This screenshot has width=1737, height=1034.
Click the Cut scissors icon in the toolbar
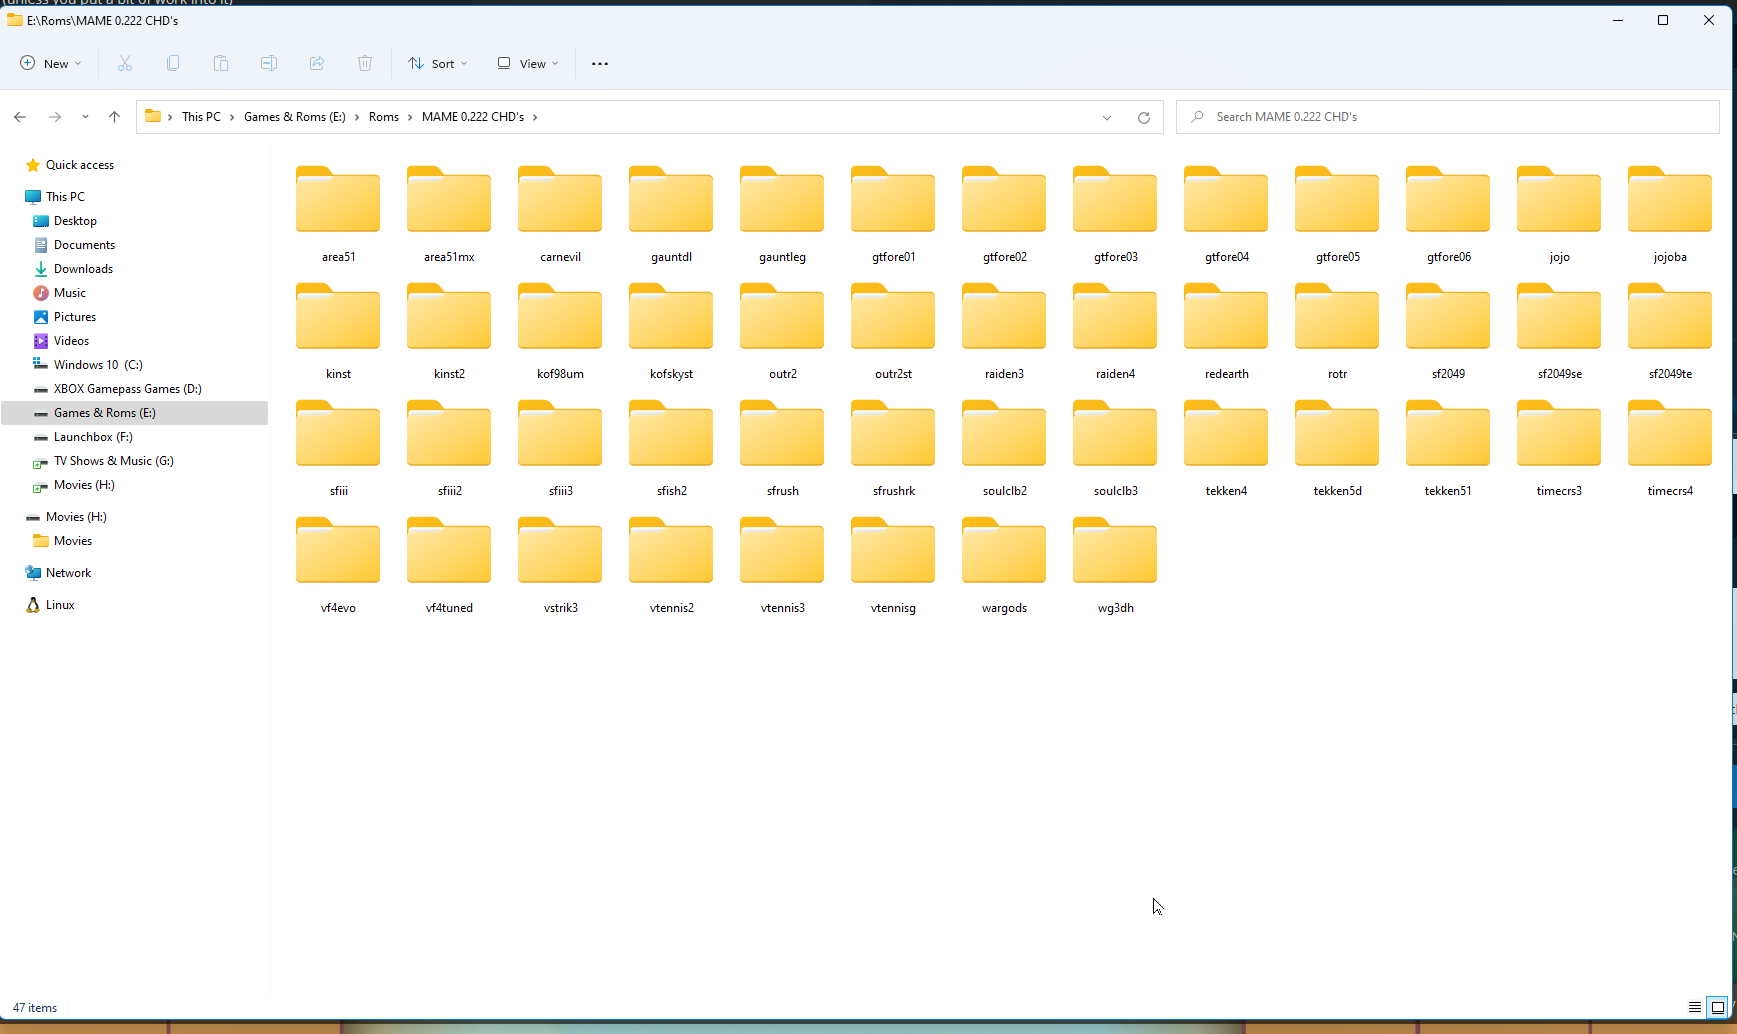[125, 63]
